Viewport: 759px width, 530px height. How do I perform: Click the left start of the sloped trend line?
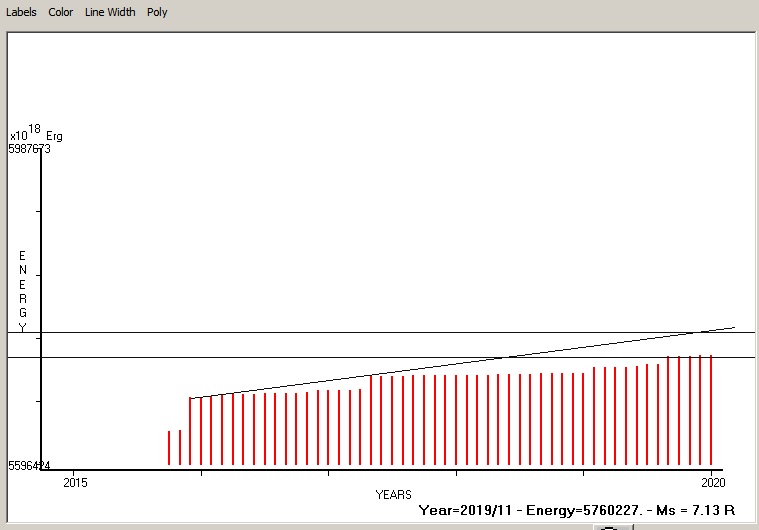click(191, 397)
